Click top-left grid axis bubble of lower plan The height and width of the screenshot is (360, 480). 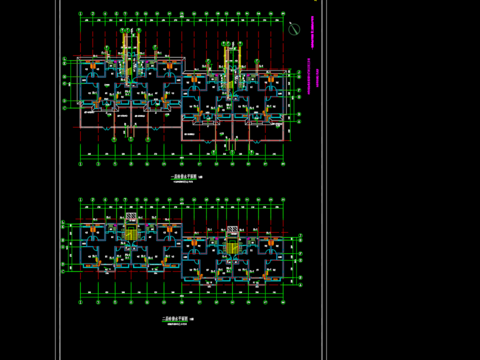pyautogui.click(x=80, y=200)
